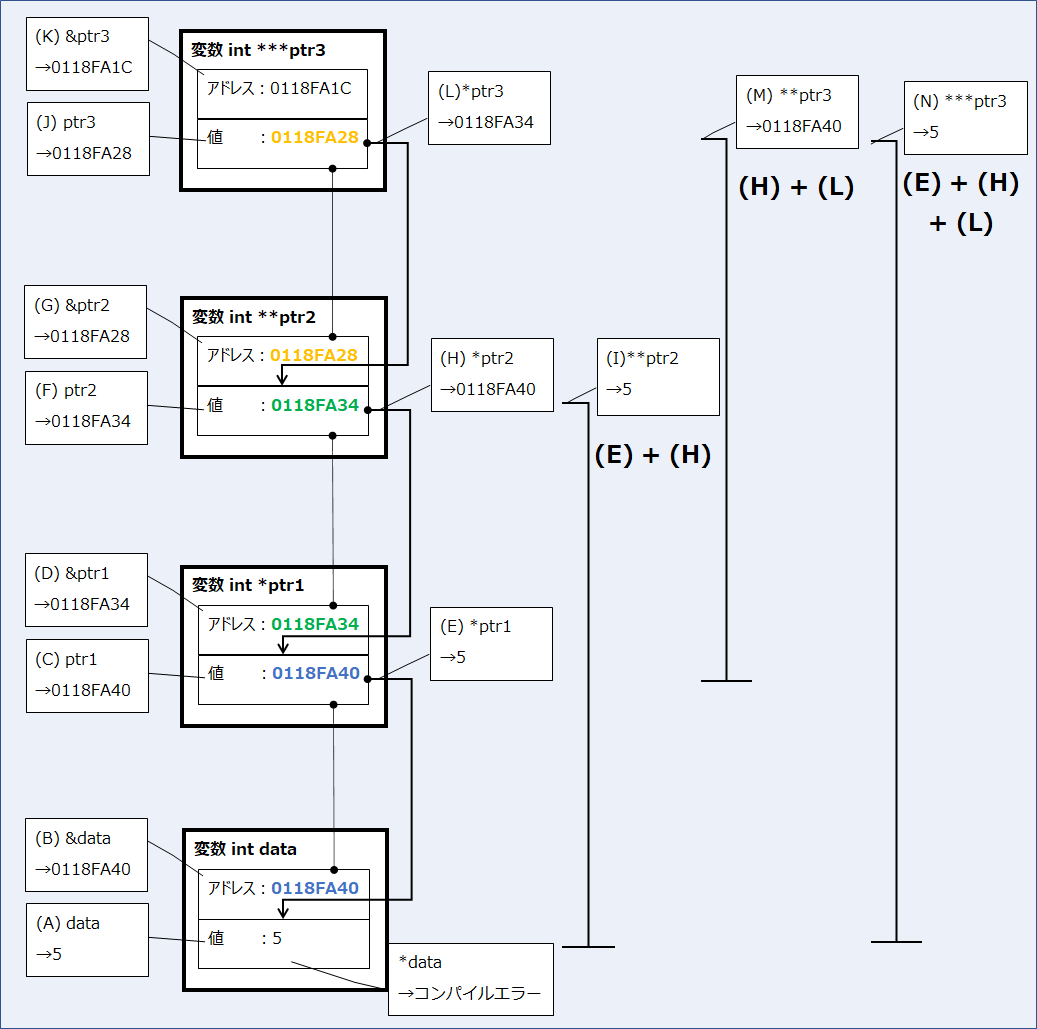
Task: Click the '変数 int ***ptr3' title
Action: (x=258, y=50)
